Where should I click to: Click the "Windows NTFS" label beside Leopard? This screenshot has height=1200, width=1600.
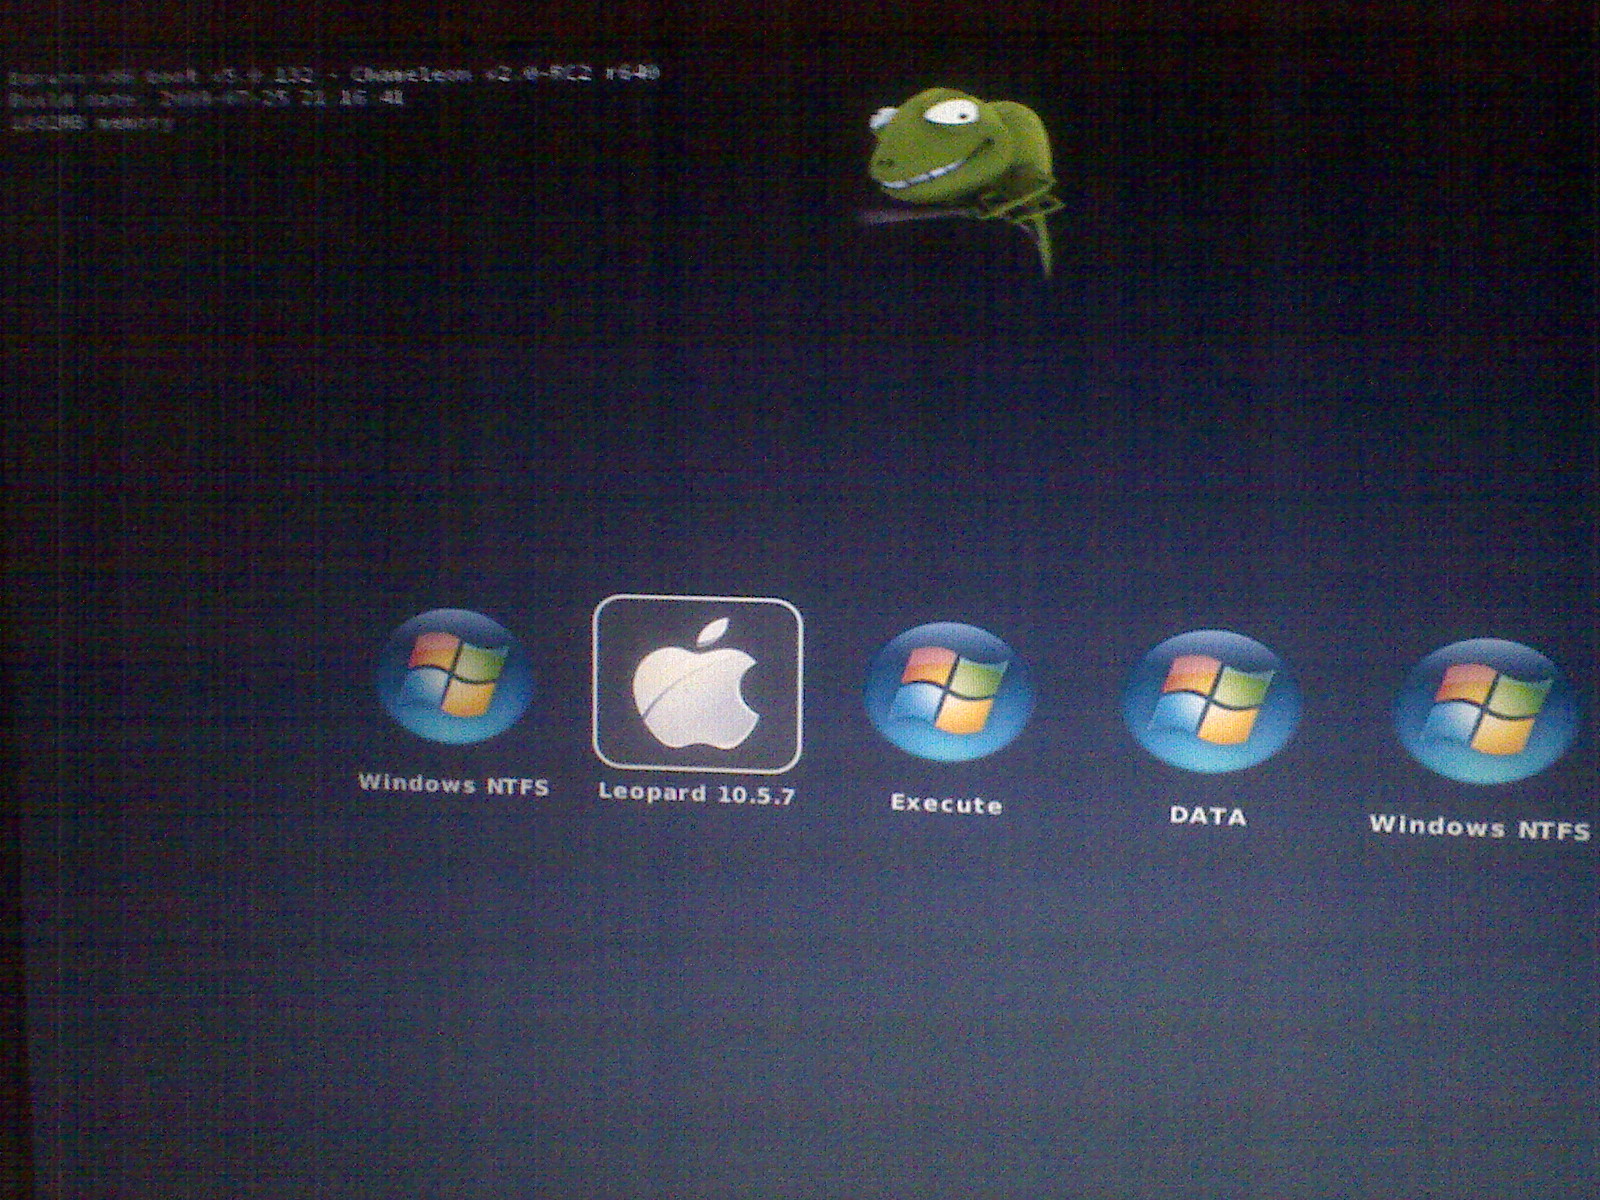(x=454, y=785)
